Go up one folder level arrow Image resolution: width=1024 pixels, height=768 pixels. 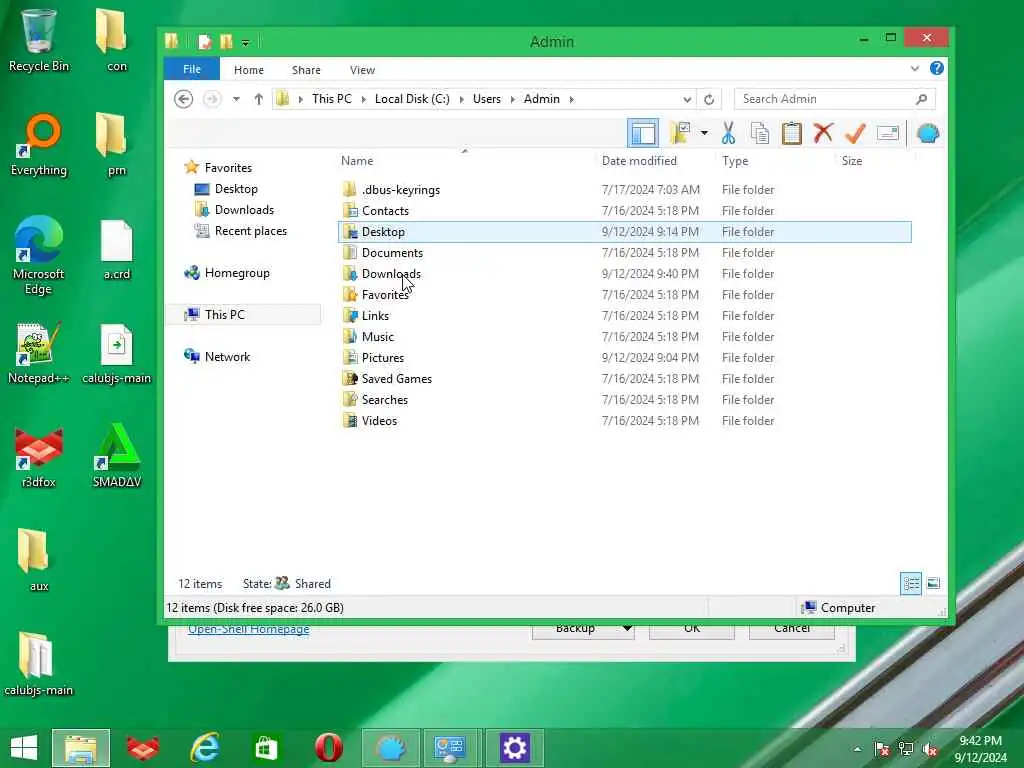coord(259,99)
